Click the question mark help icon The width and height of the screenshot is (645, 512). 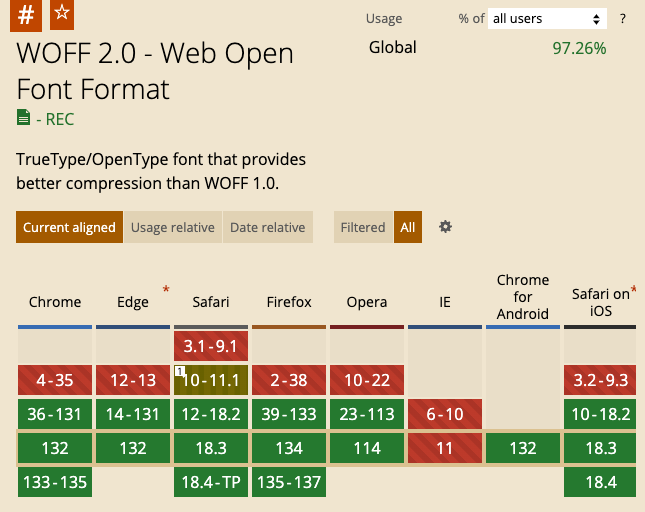pyautogui.click(x=623, y=19)
